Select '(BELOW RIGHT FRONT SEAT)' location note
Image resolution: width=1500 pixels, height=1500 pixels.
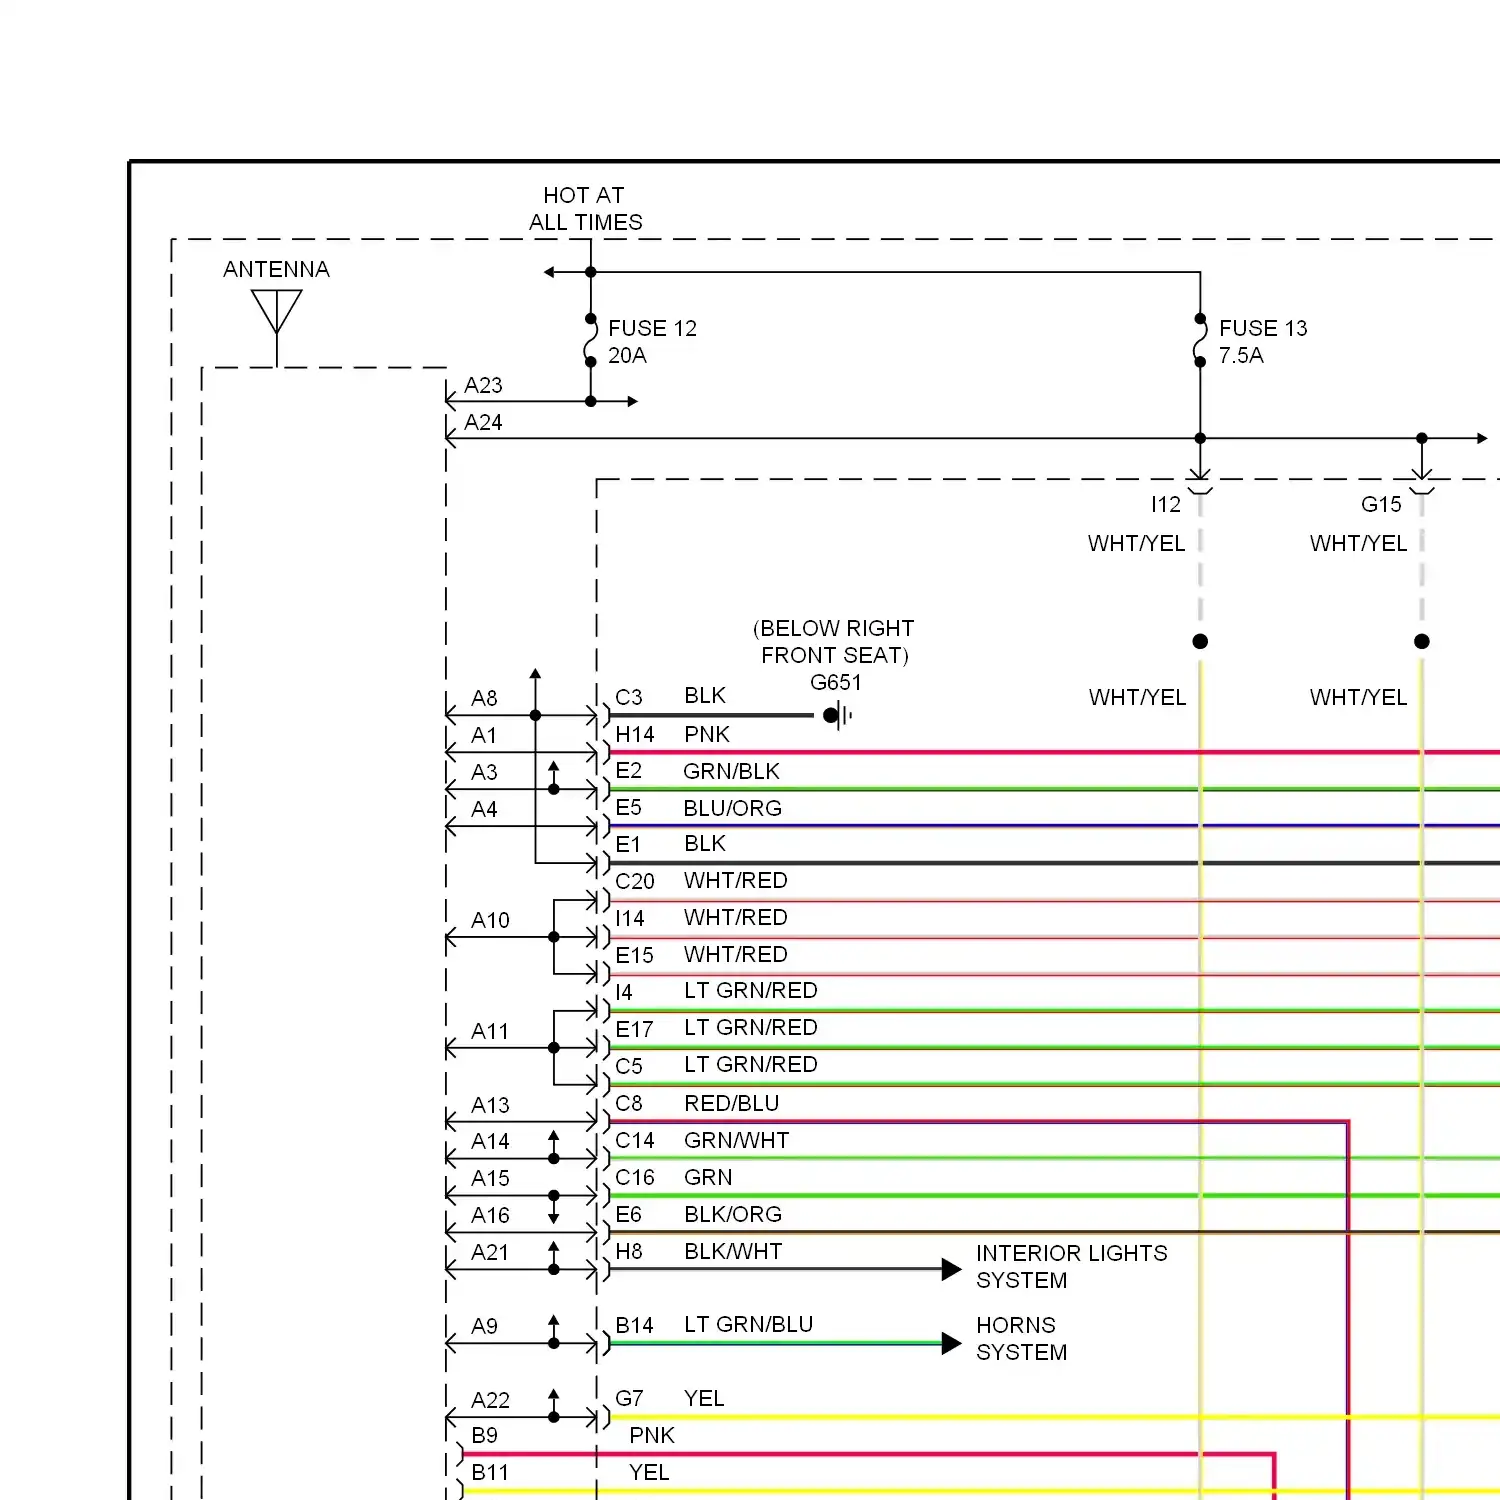coord(834,641)
